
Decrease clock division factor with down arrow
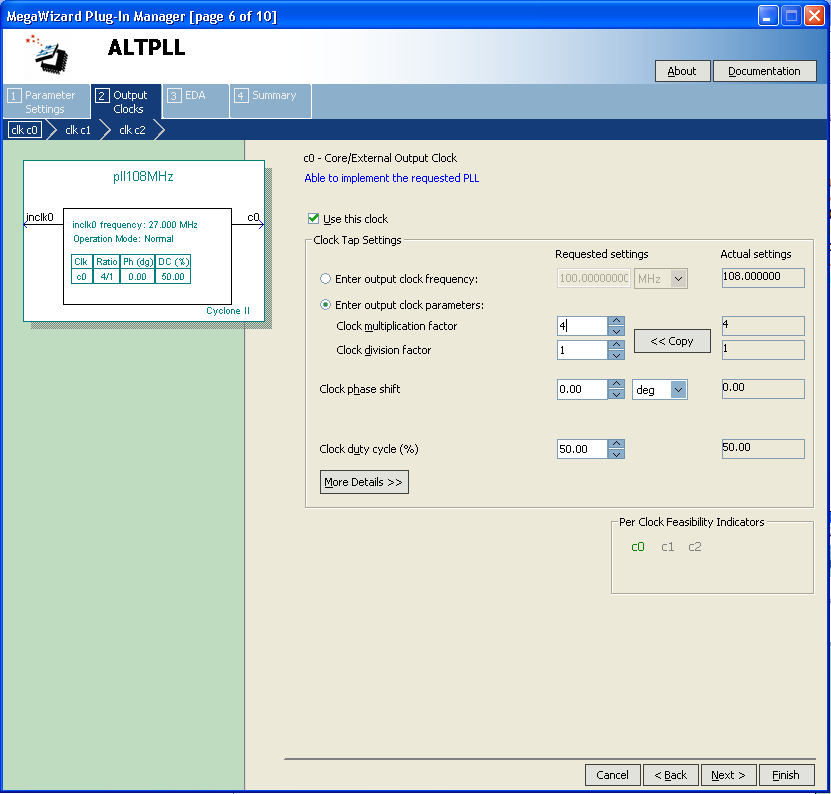616,355
